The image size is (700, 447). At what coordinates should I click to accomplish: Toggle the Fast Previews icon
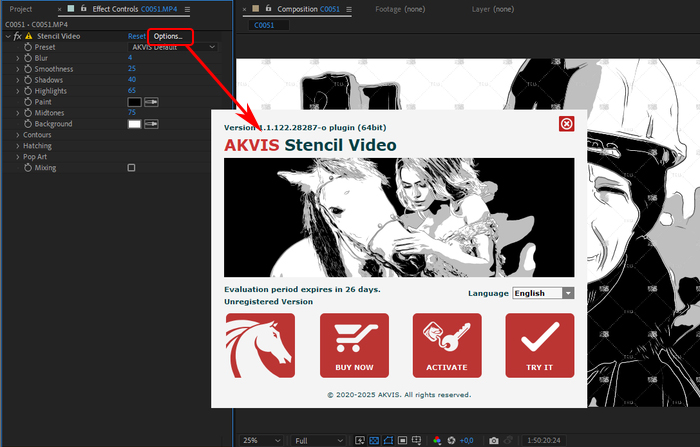tap(360, 440)
